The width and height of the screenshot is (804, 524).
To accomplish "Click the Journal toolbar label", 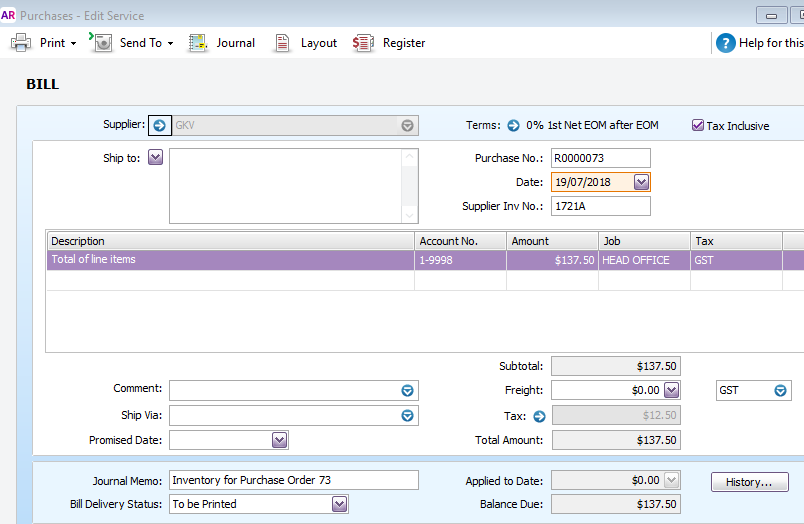I will [235, 43].
